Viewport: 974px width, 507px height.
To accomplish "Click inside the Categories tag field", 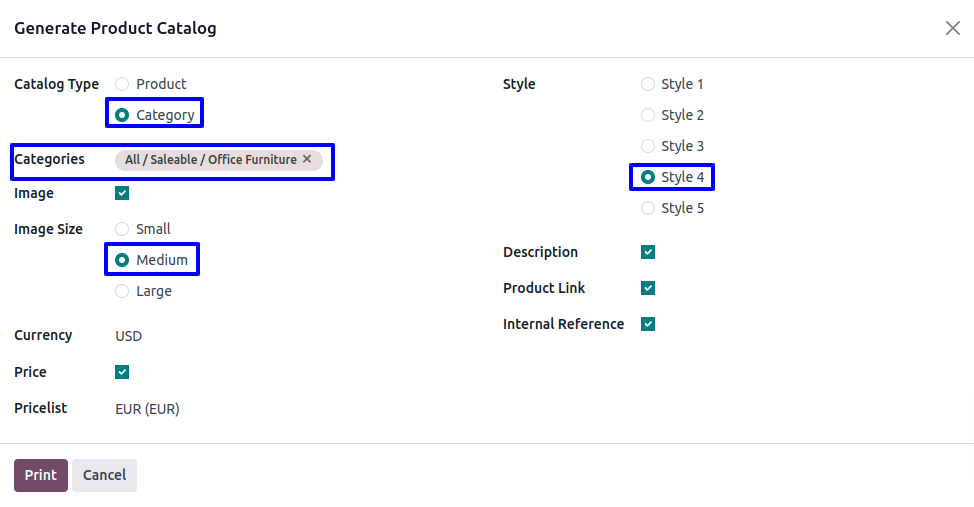I will coord(326,160).
